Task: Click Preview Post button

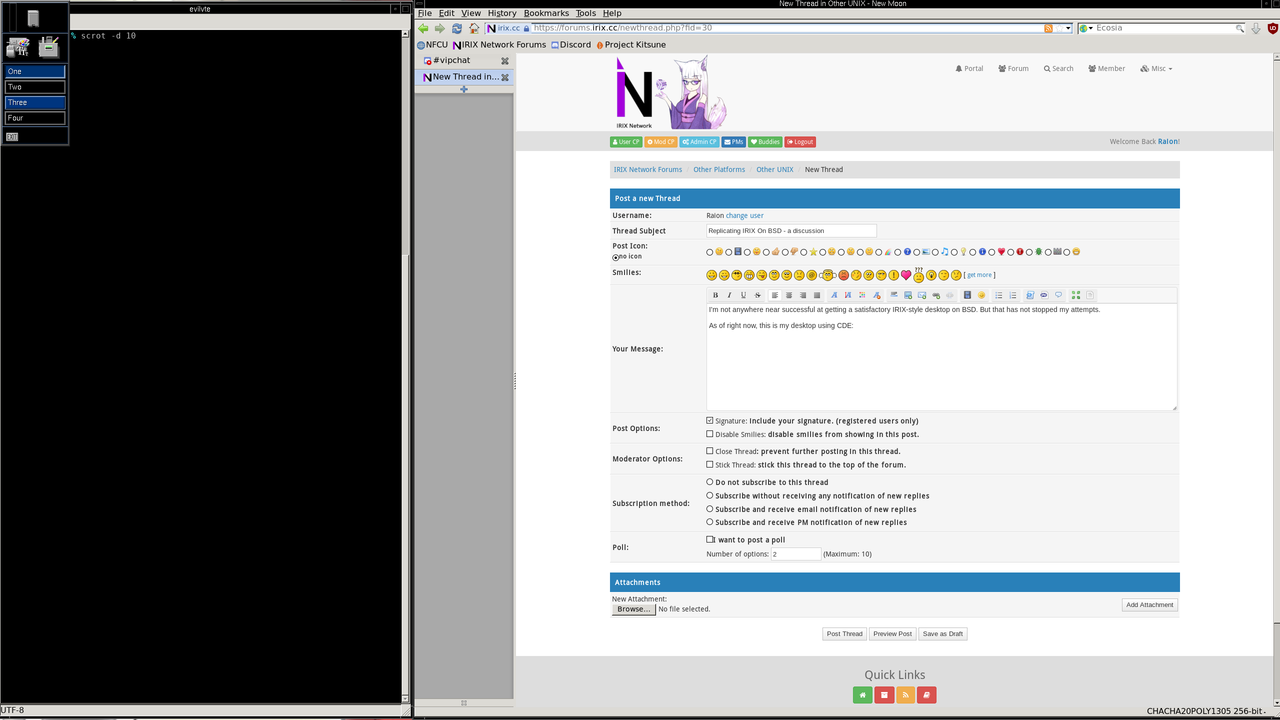Action: tap(892, 634)
